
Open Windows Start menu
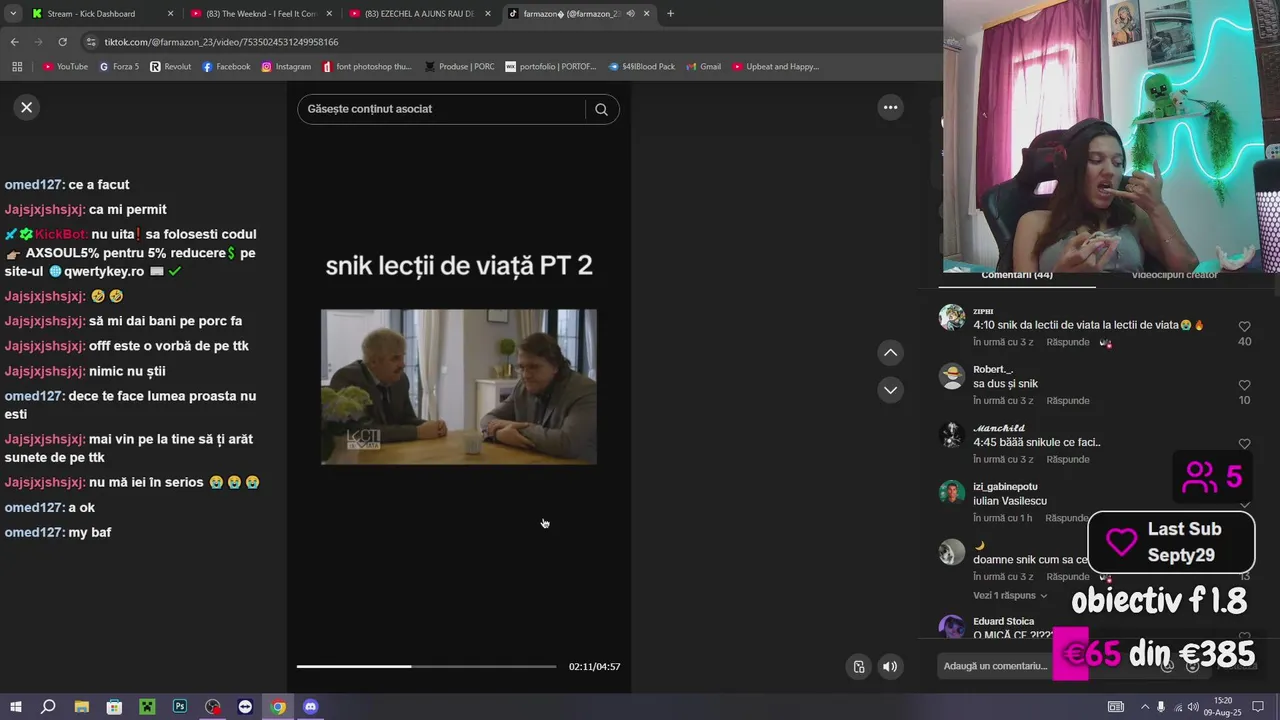(14, 707)
